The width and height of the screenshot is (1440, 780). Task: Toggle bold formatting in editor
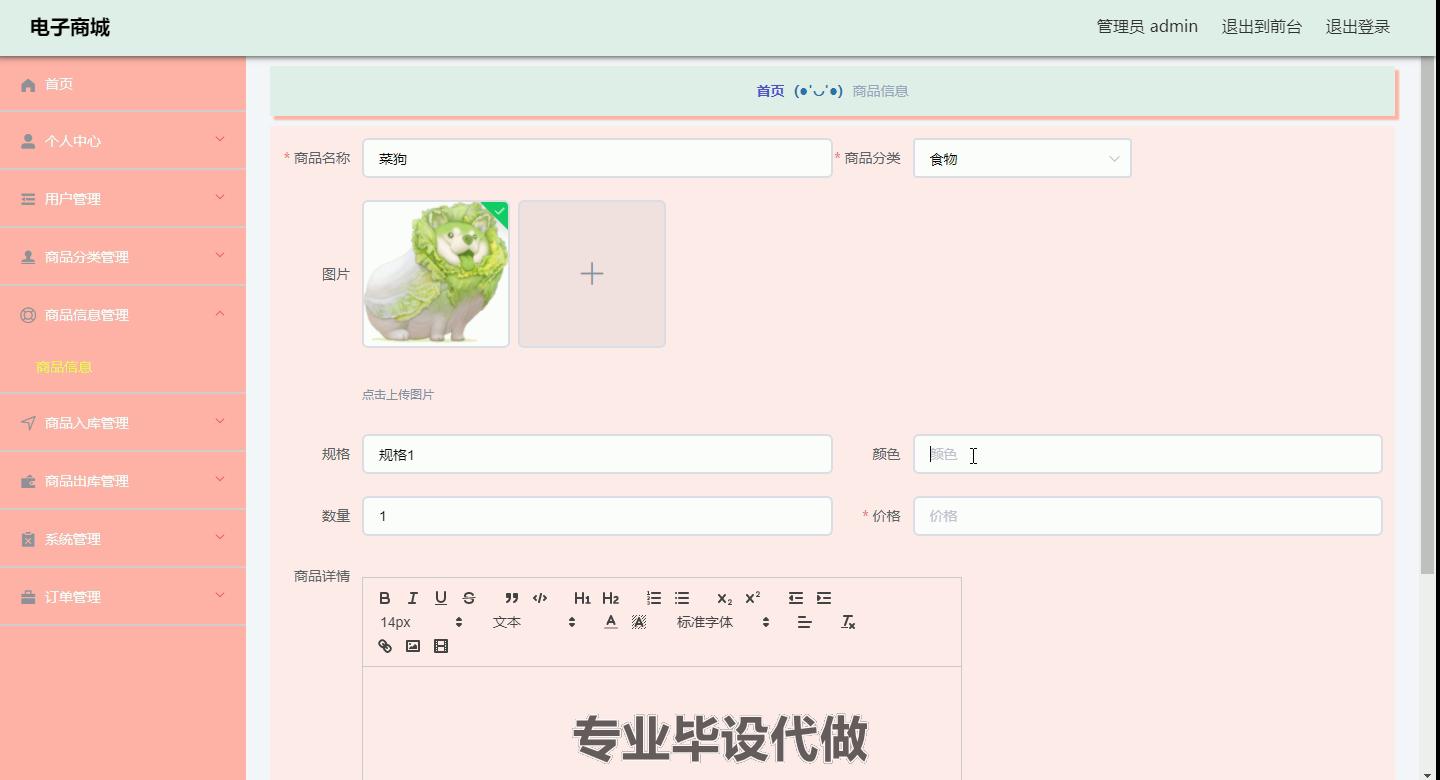[x=385, y=598]
